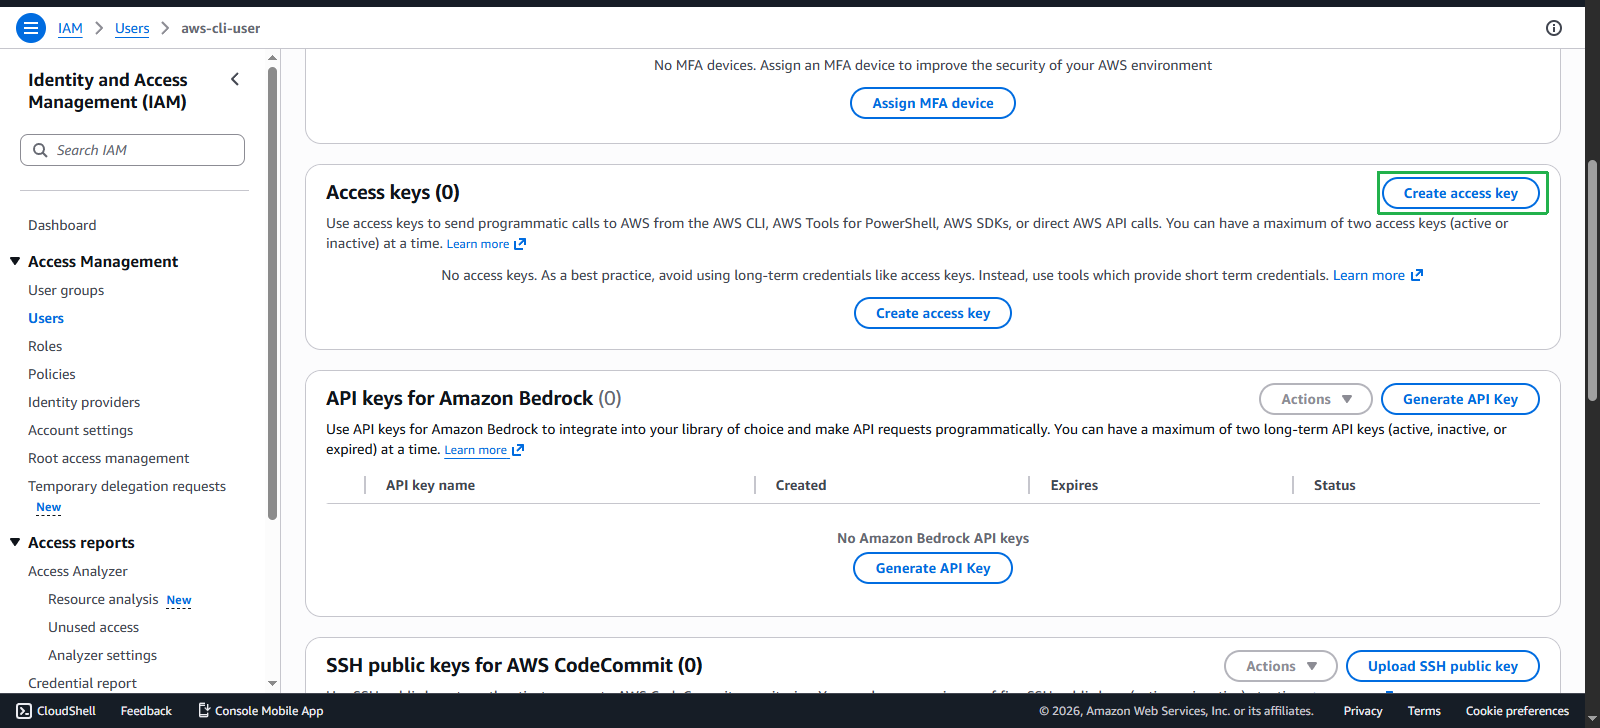
Task: Open Learn more link about short term credentials
Action: pyautogui.click(x=1369, y=275)
